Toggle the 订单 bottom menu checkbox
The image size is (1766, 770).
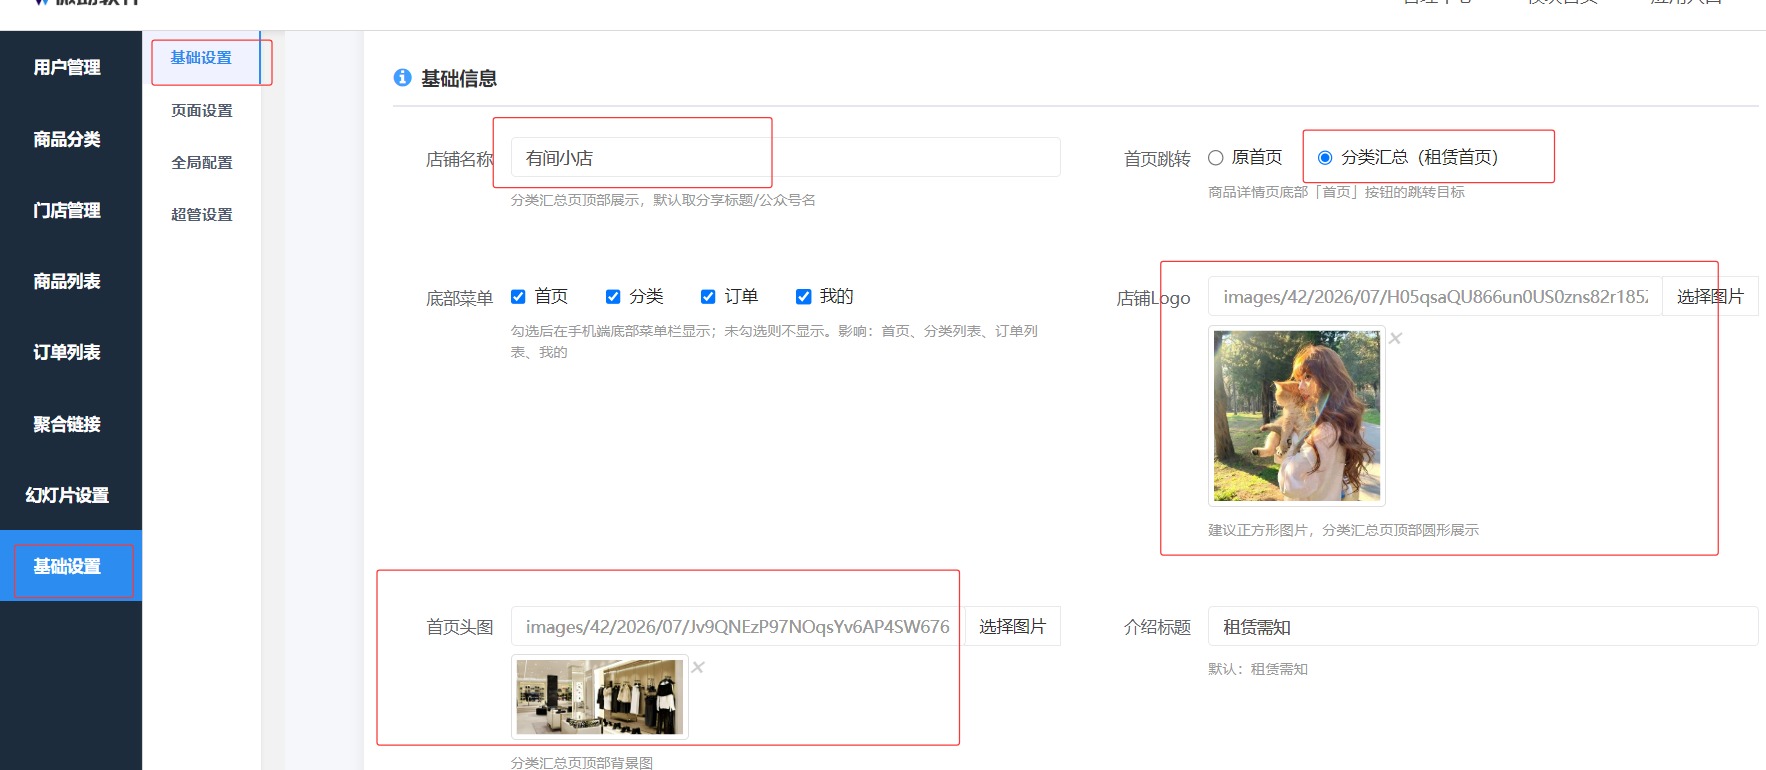tap(708, 296)
